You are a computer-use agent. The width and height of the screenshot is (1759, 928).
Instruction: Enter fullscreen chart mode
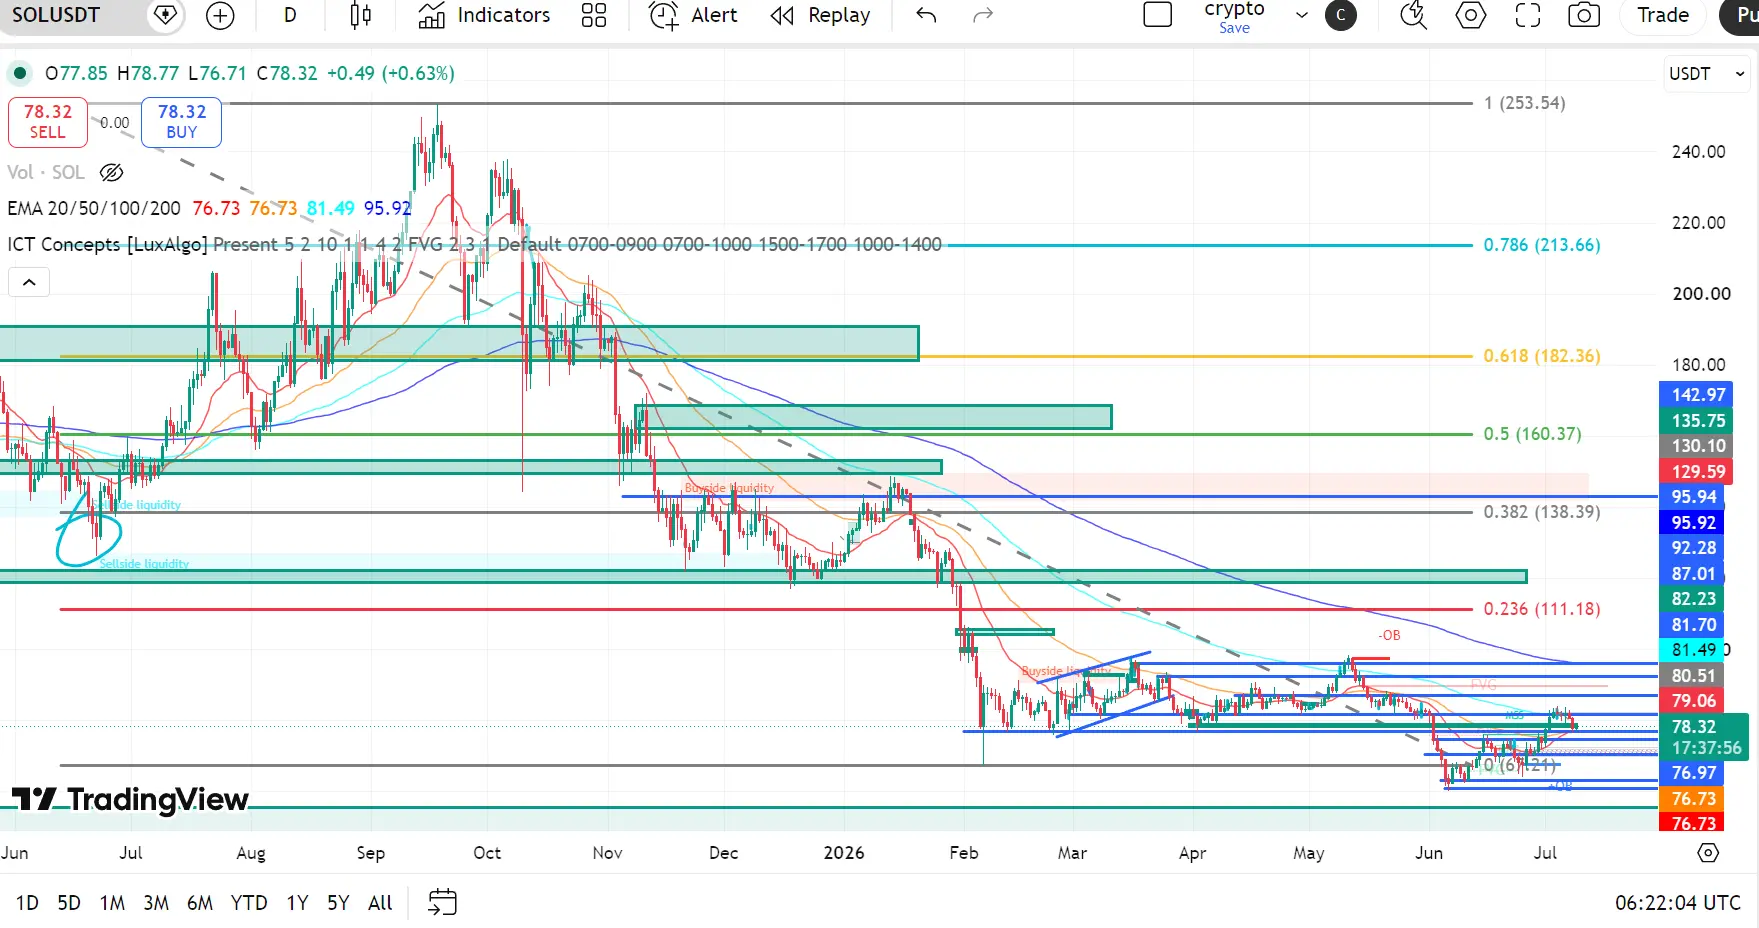point(1528,15)
